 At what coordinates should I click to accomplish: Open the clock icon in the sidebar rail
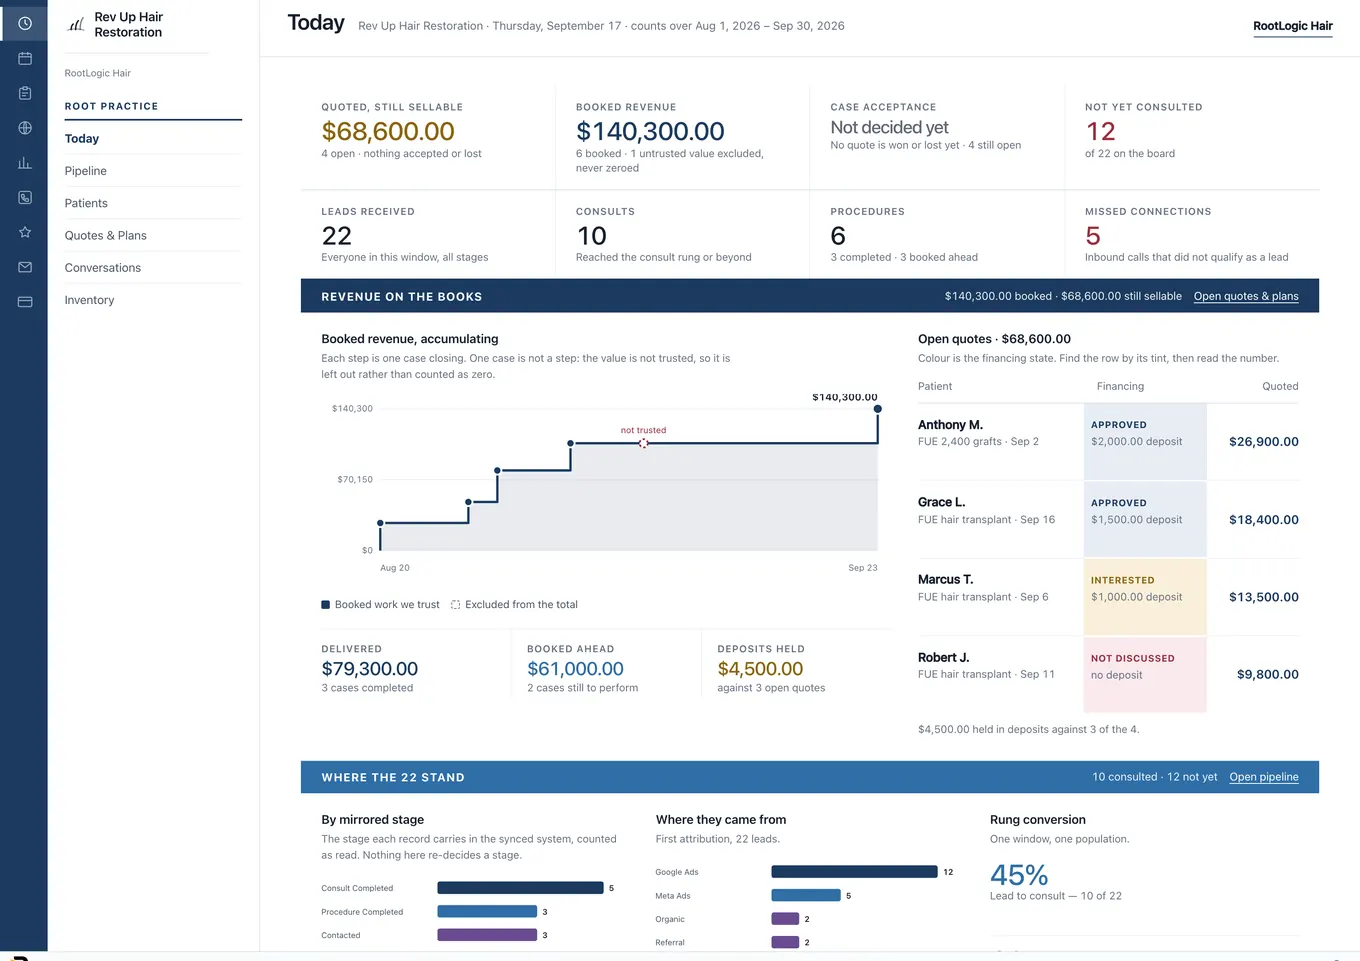(x=24, y=23)
